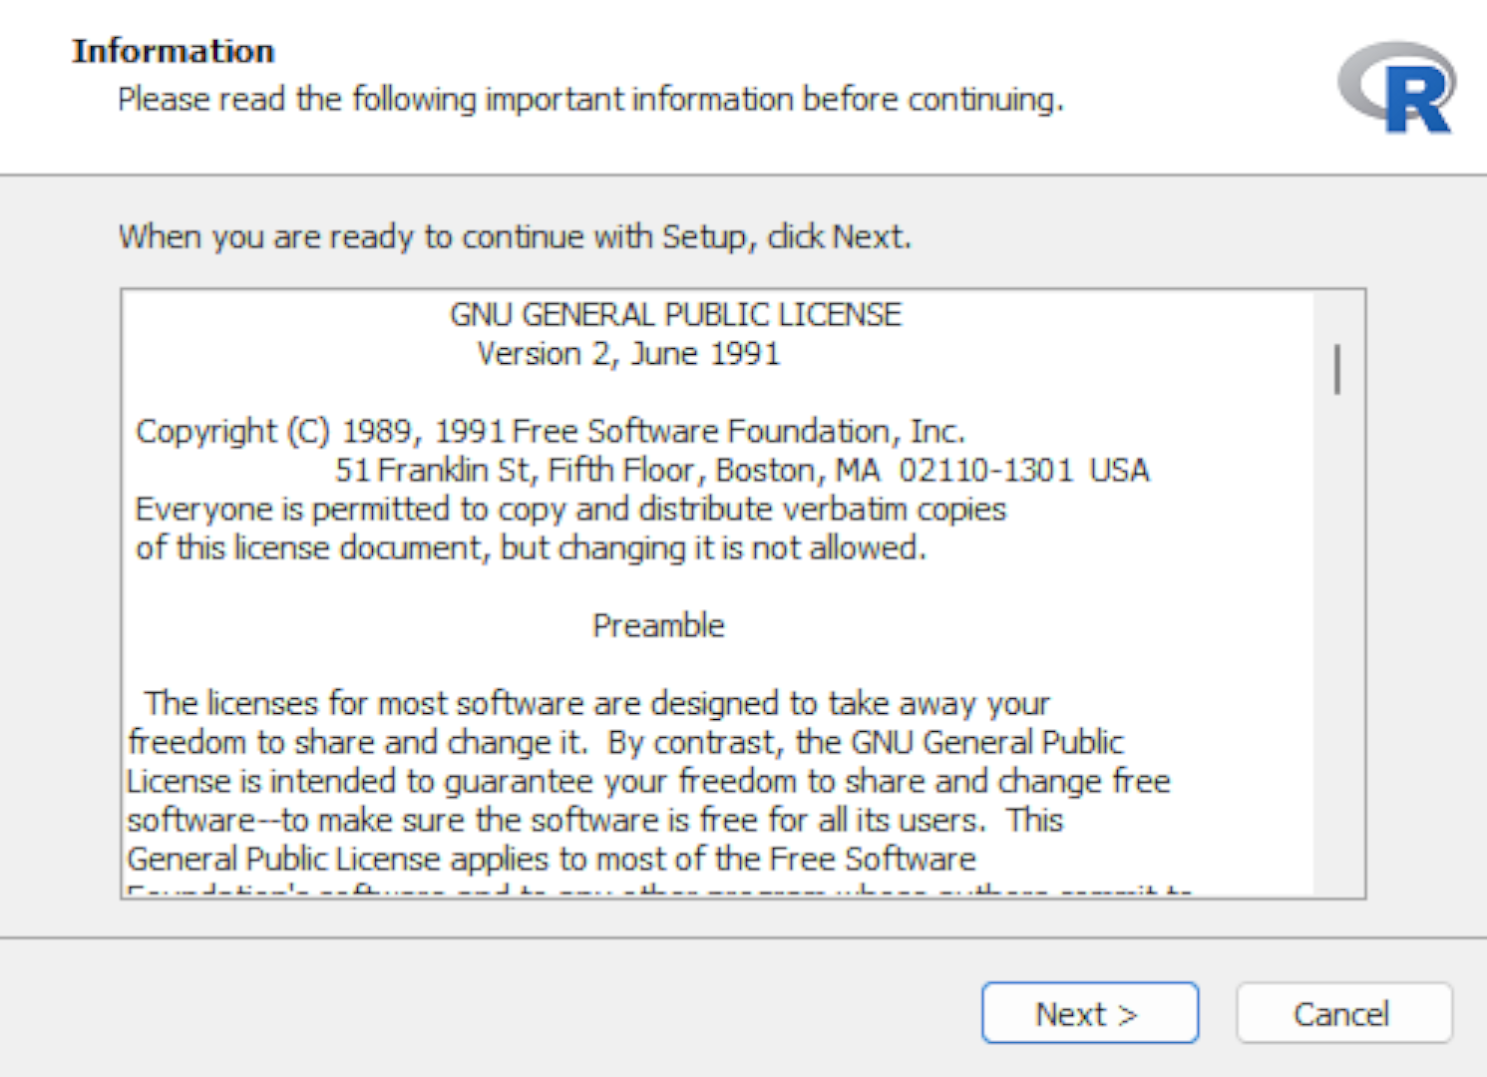Click the 'licenses for most software' line
The height and width of the screenshot is (1077, 1487).
click(597, 703)
